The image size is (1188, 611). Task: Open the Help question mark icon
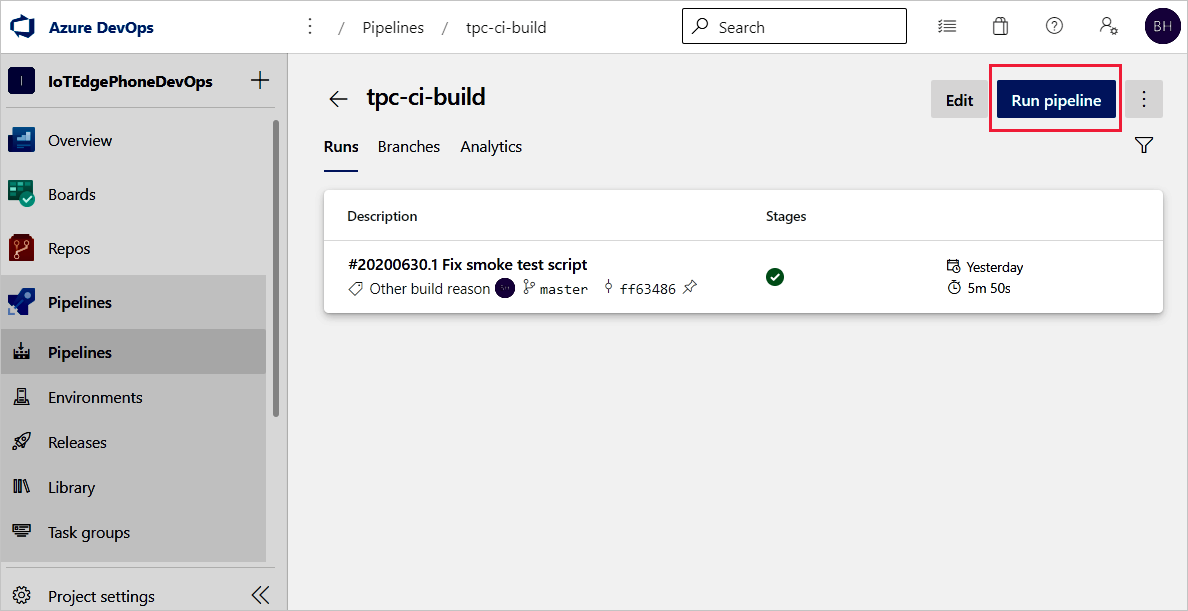[1054, 27]
